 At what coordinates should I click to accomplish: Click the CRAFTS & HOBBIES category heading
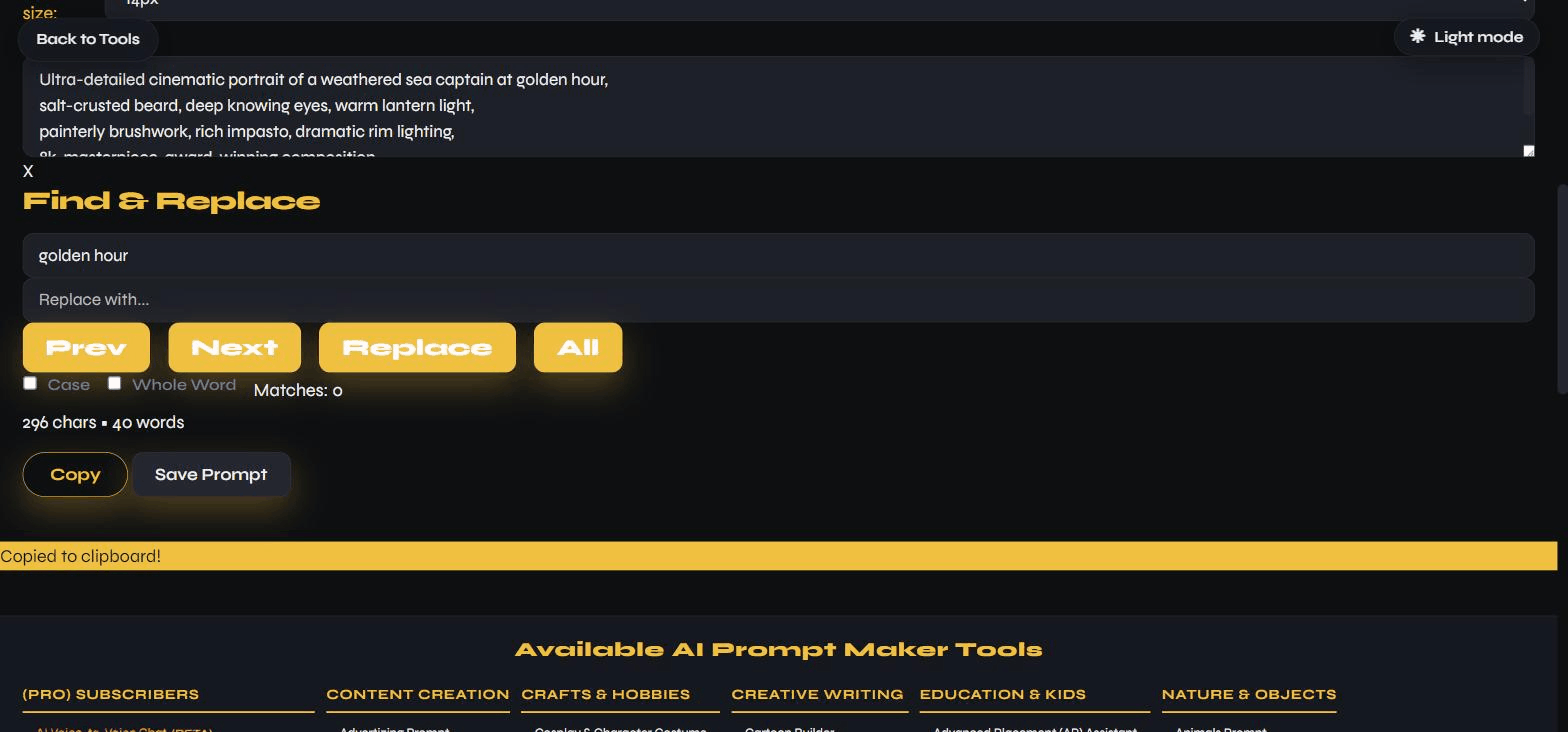[x=605, y=694]
